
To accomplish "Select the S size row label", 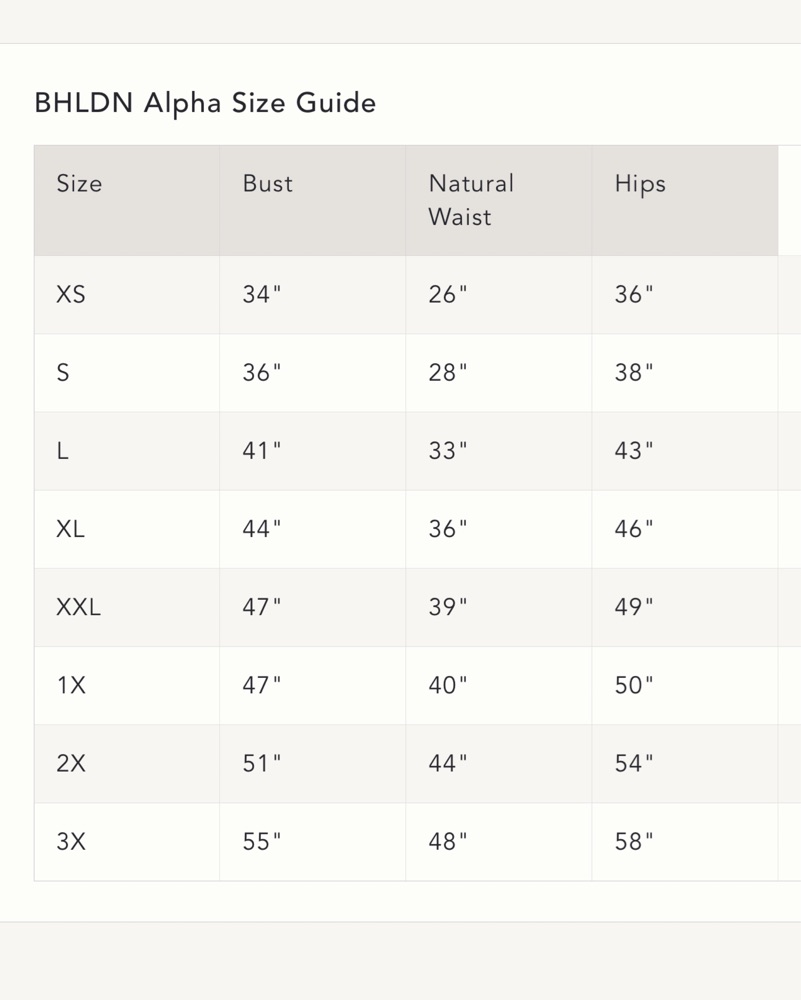I will 62,372.
